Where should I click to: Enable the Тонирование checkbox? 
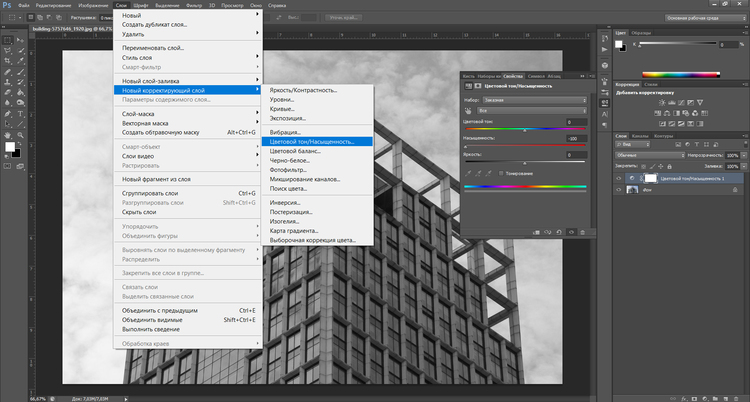(x=500, y=173)
